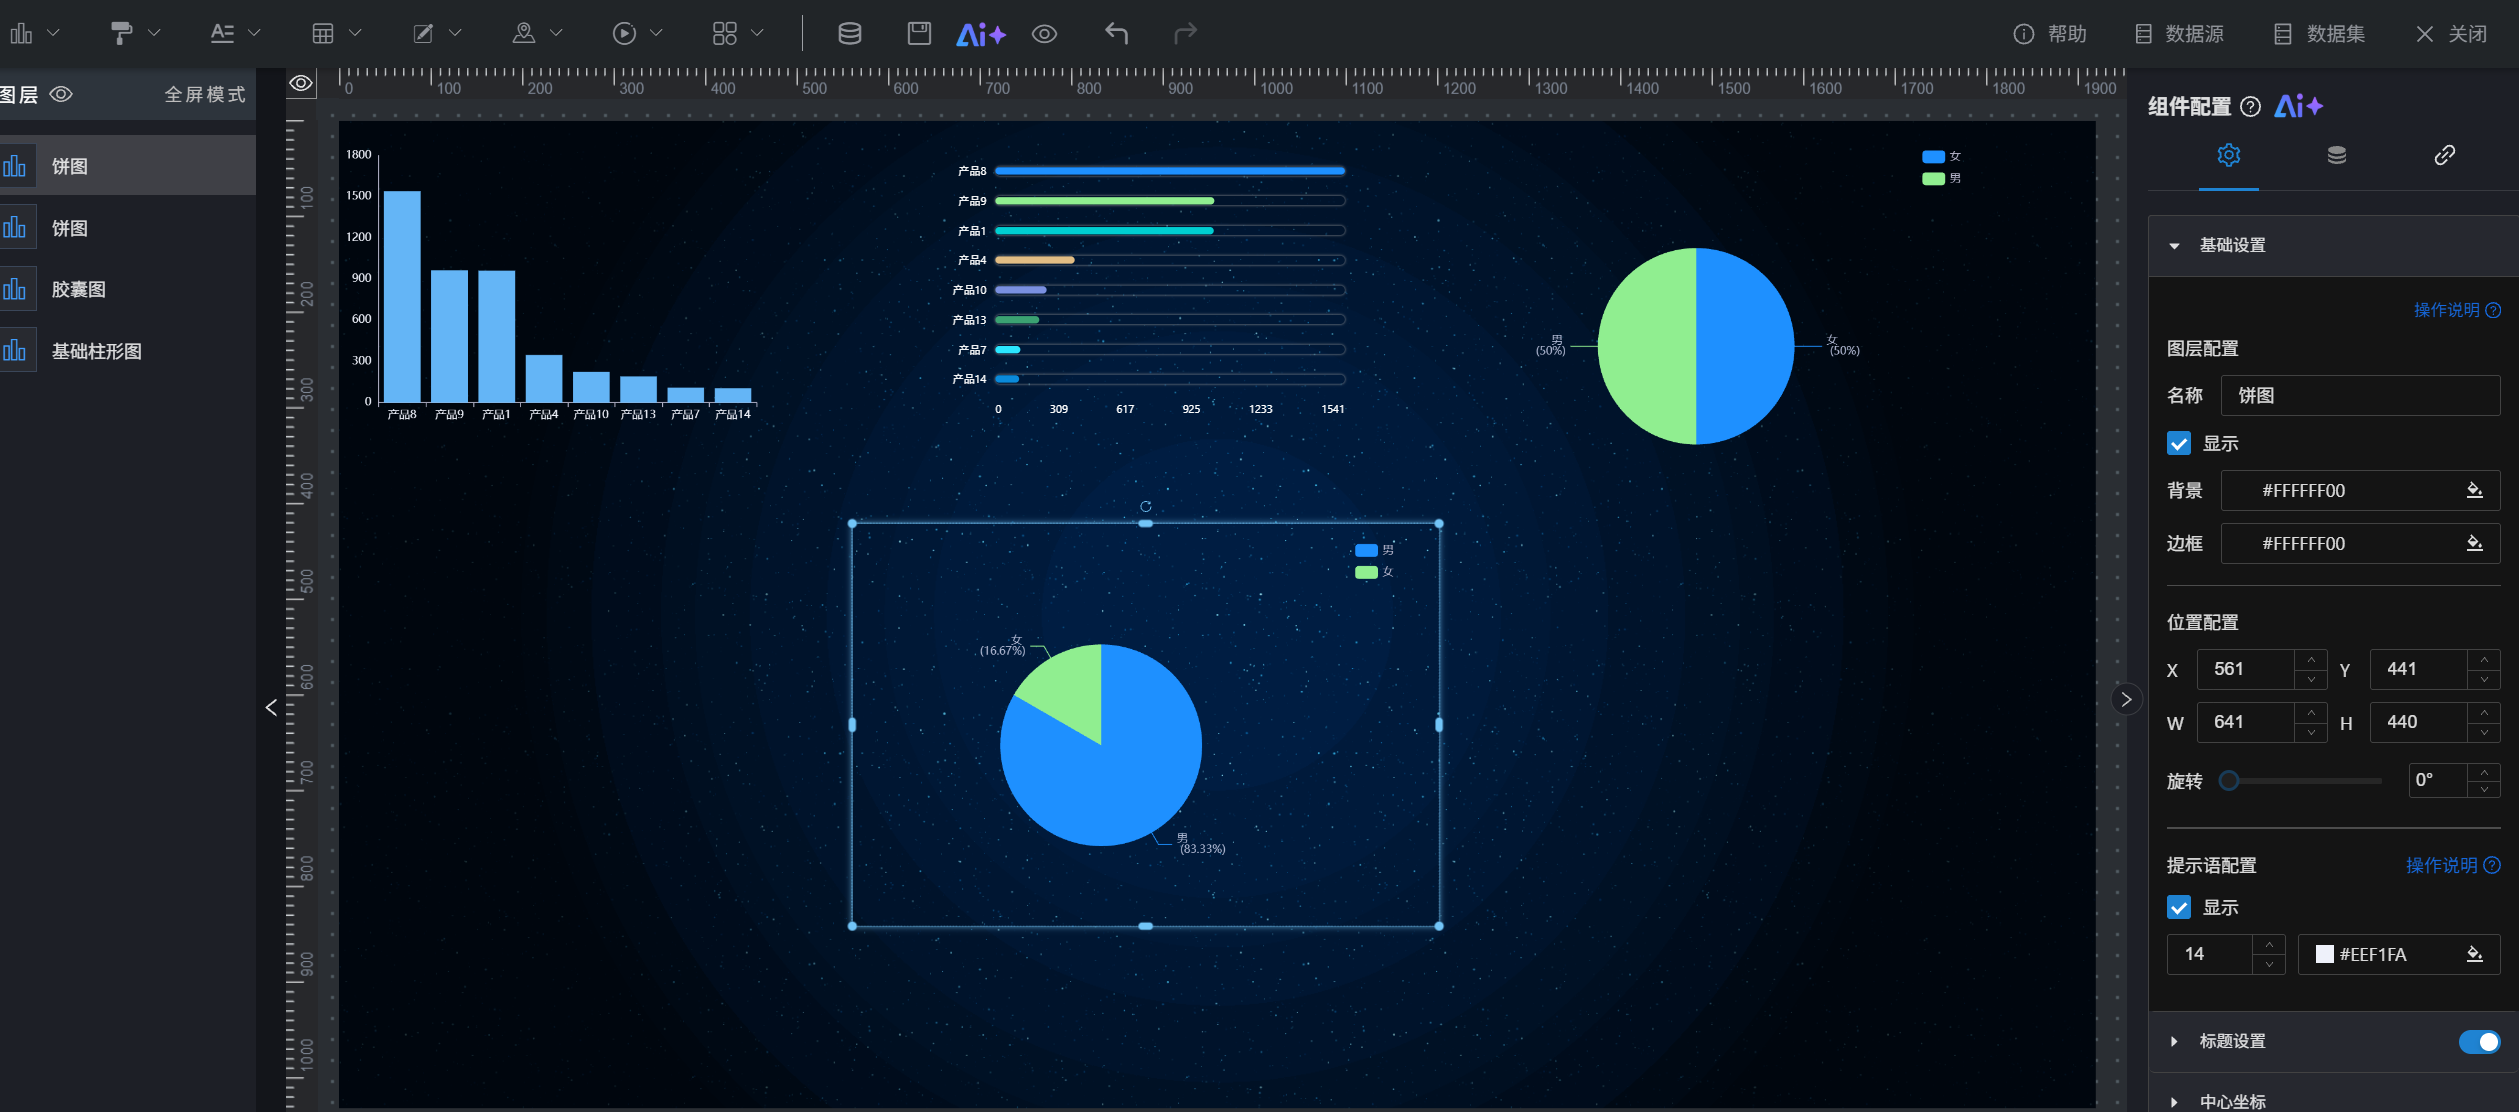
Task: Click the 全屏模式 button
Action: pos(204,94)
